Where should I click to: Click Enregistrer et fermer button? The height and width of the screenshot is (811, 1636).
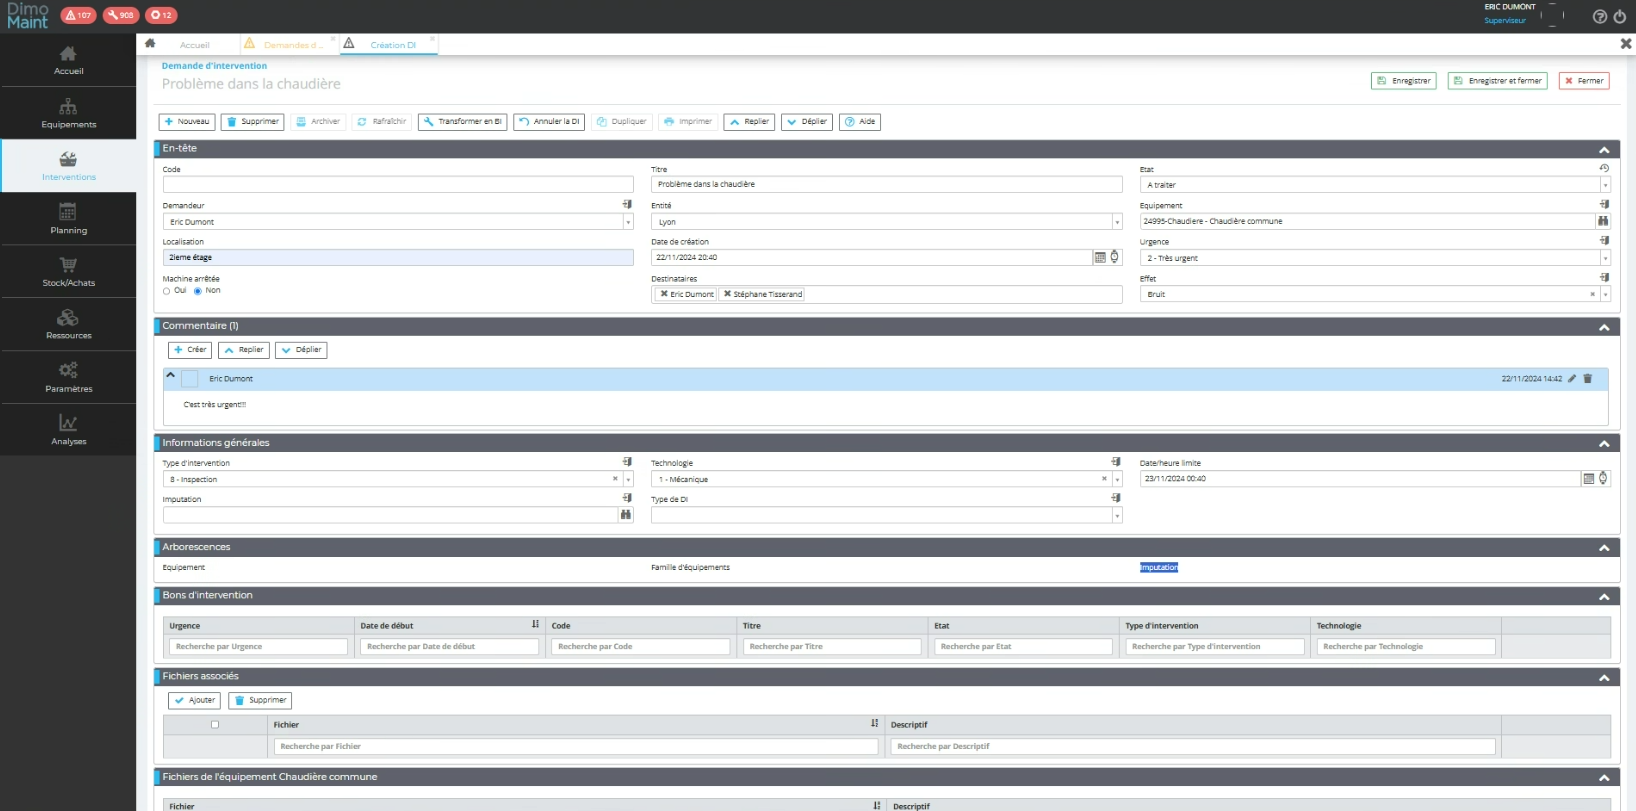pos(1497,81)
